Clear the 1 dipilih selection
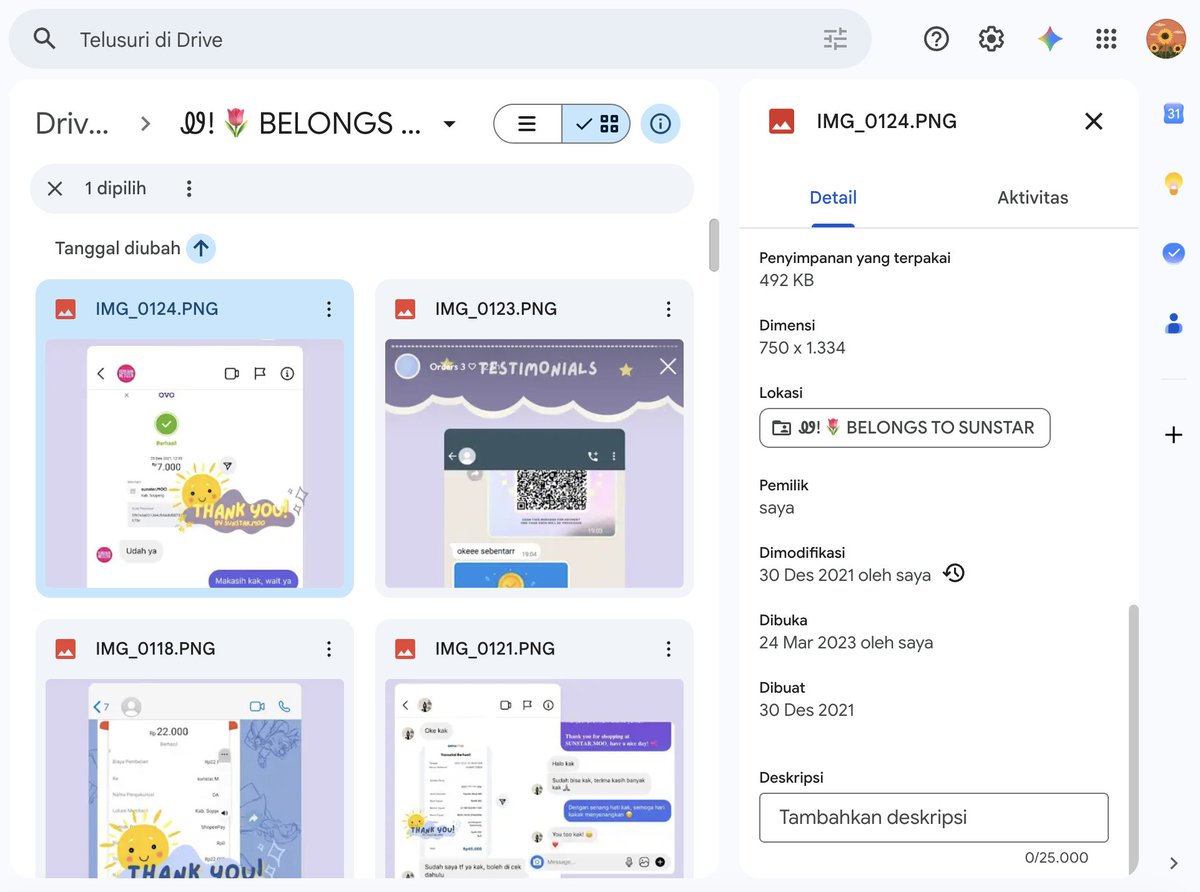This screenshot has height=892, width=1200. 55,188
